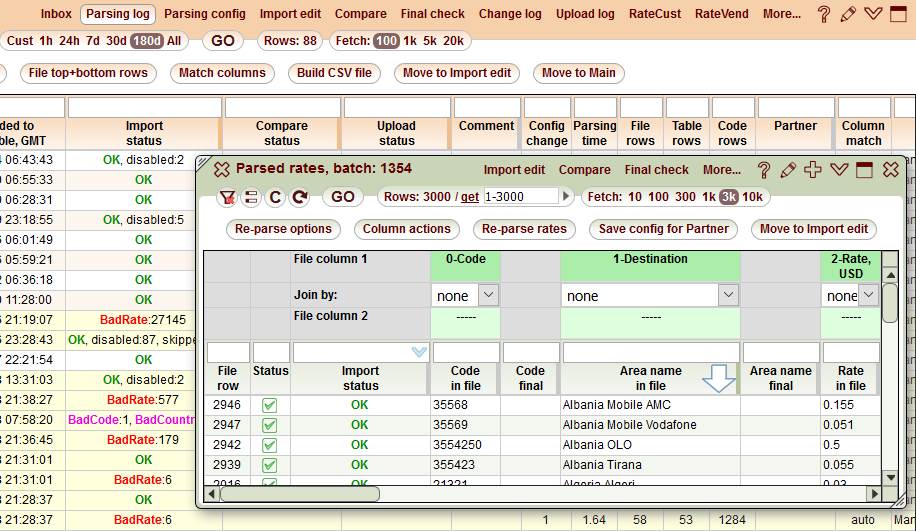
Task: Select 24h time range option
Action: tap(69, 41)
